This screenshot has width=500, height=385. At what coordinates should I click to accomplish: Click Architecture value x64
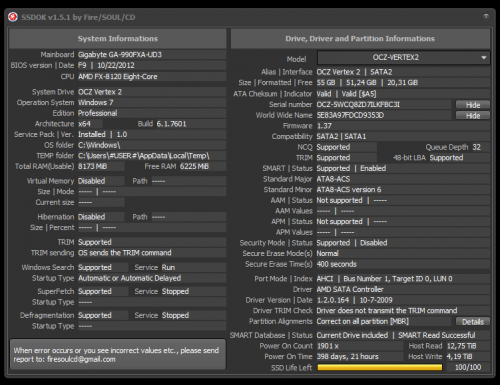84,124
